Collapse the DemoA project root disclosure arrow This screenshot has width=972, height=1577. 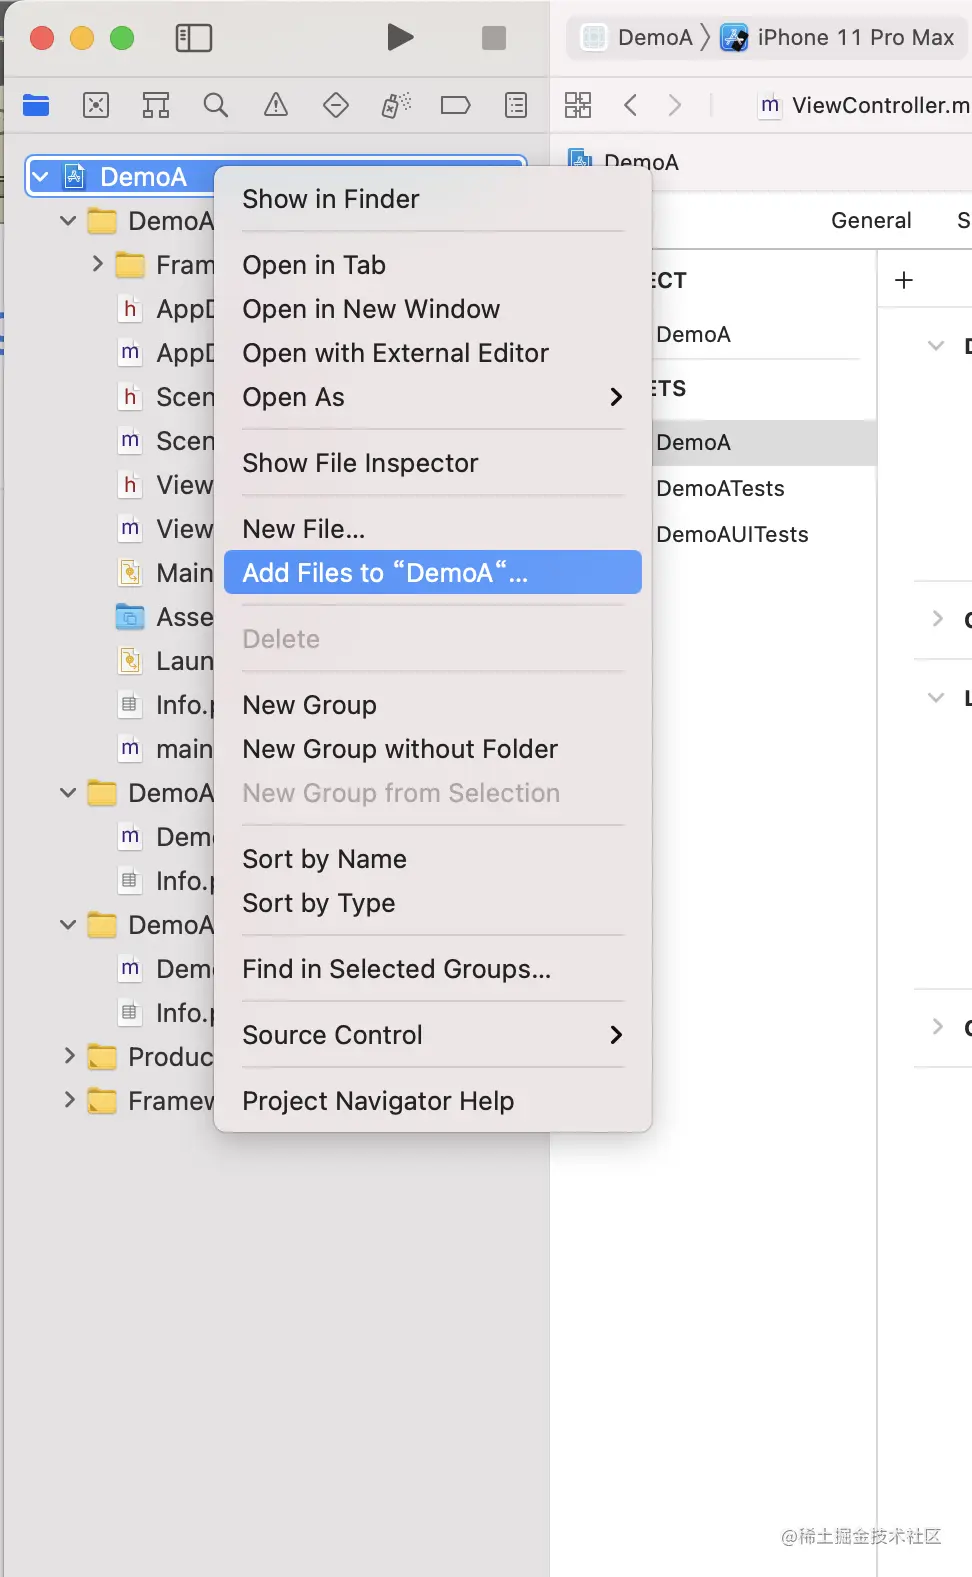[41, 177]
